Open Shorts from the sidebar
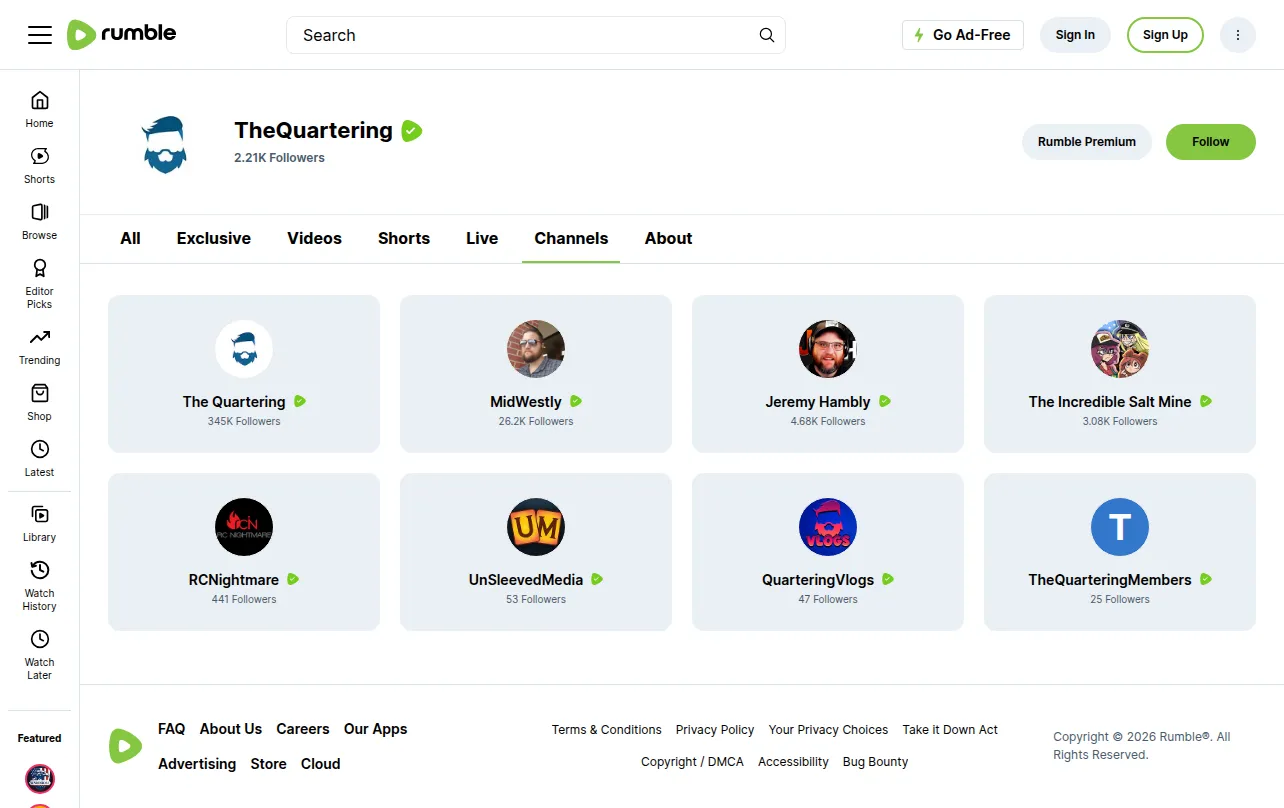This screenshot has height=808, width=1284. pyautogui.click(x=40, y=166)
